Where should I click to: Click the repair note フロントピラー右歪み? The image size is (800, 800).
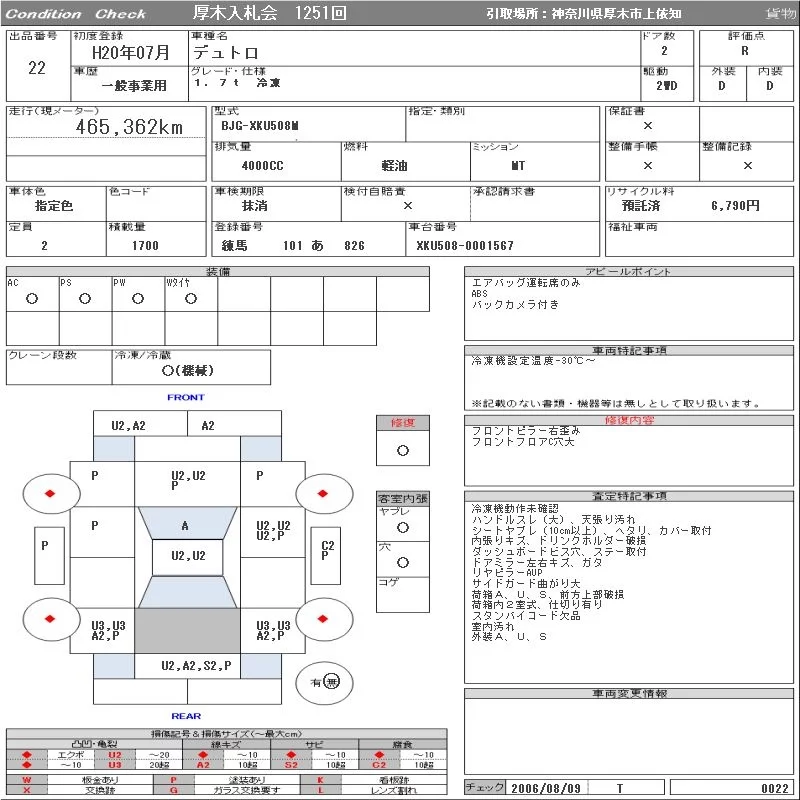point(526,431)
